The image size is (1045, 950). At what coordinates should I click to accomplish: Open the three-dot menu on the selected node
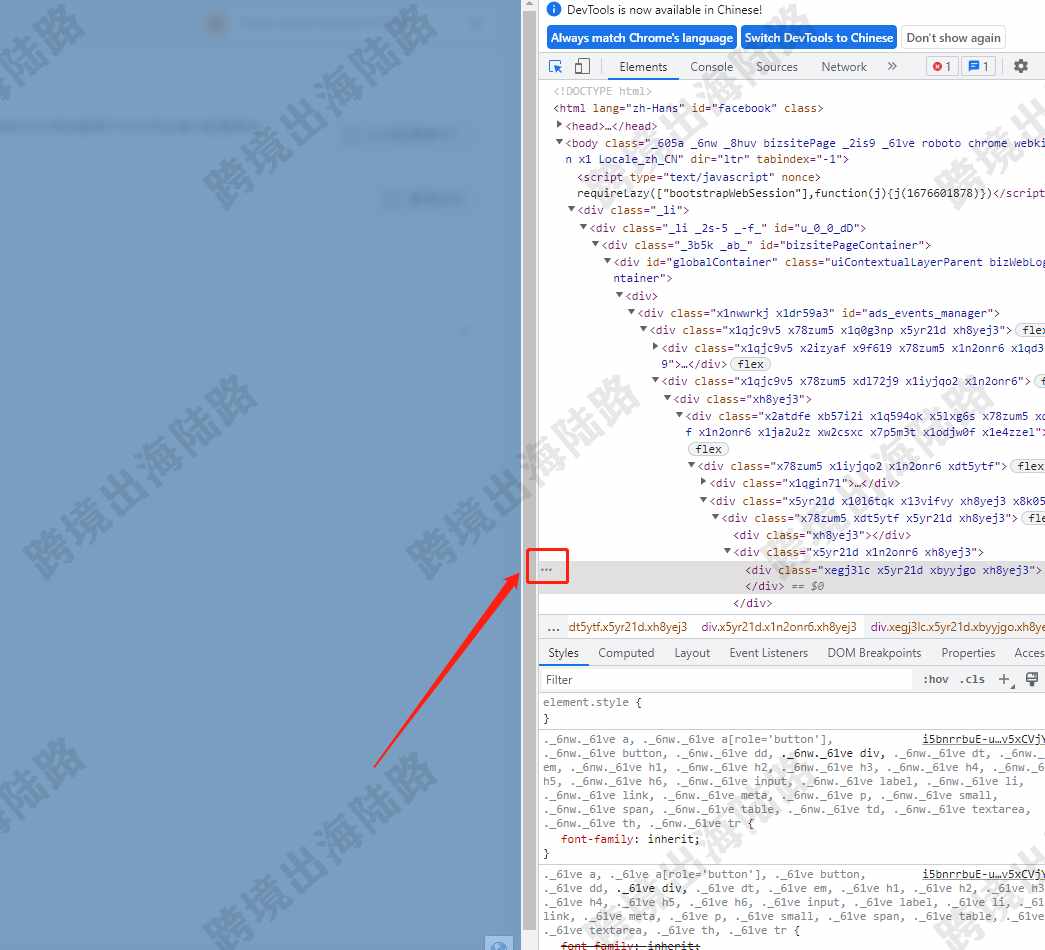546,570
